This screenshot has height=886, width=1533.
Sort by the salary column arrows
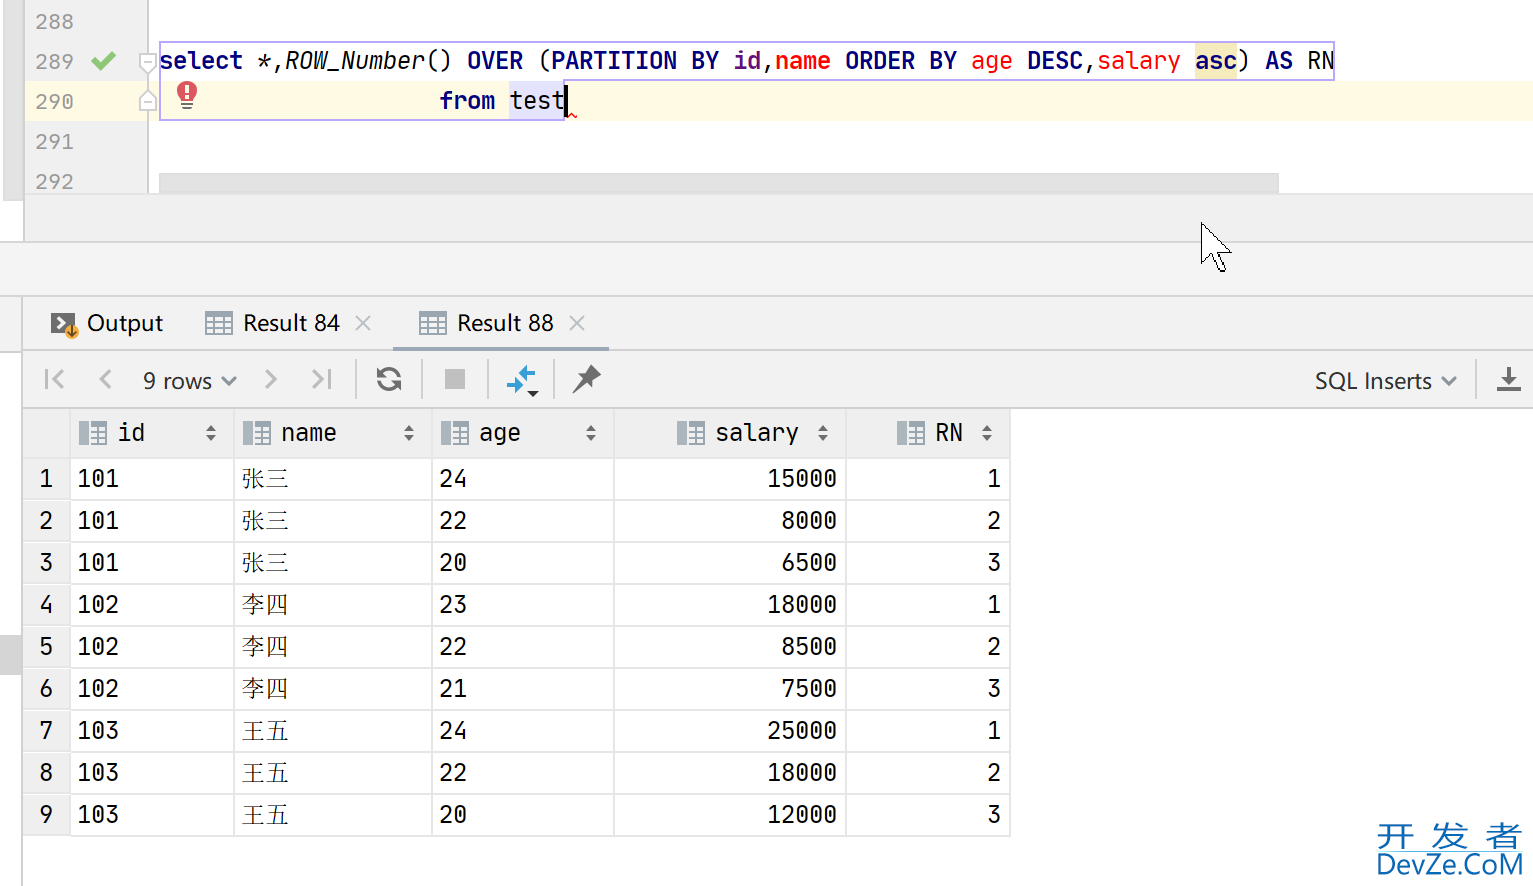pos(823,433)
